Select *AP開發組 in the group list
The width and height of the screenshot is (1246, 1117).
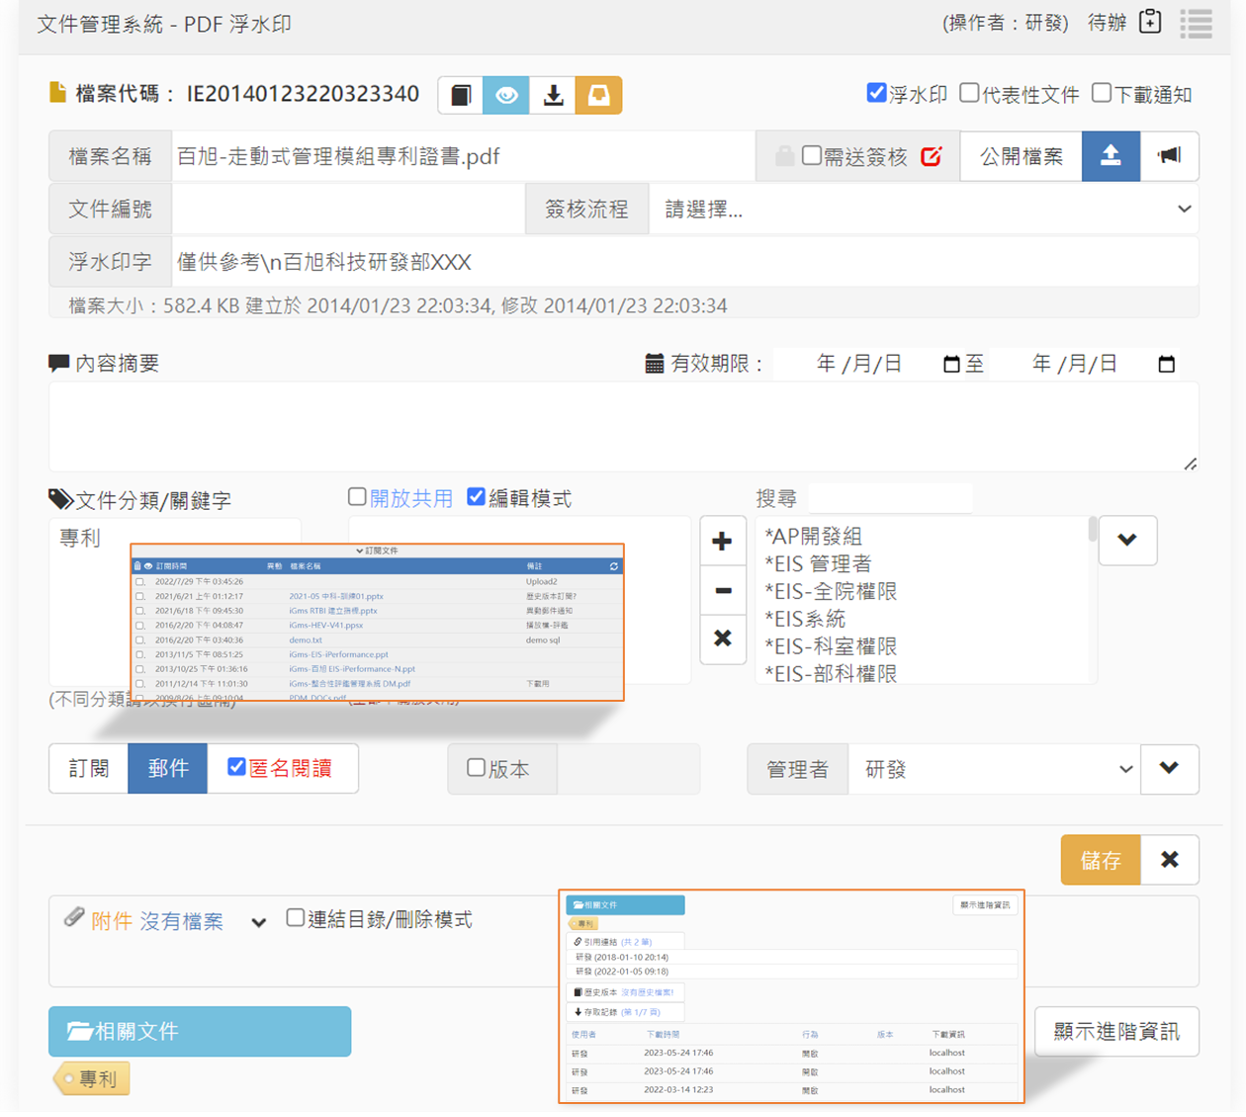coord(813,537)
